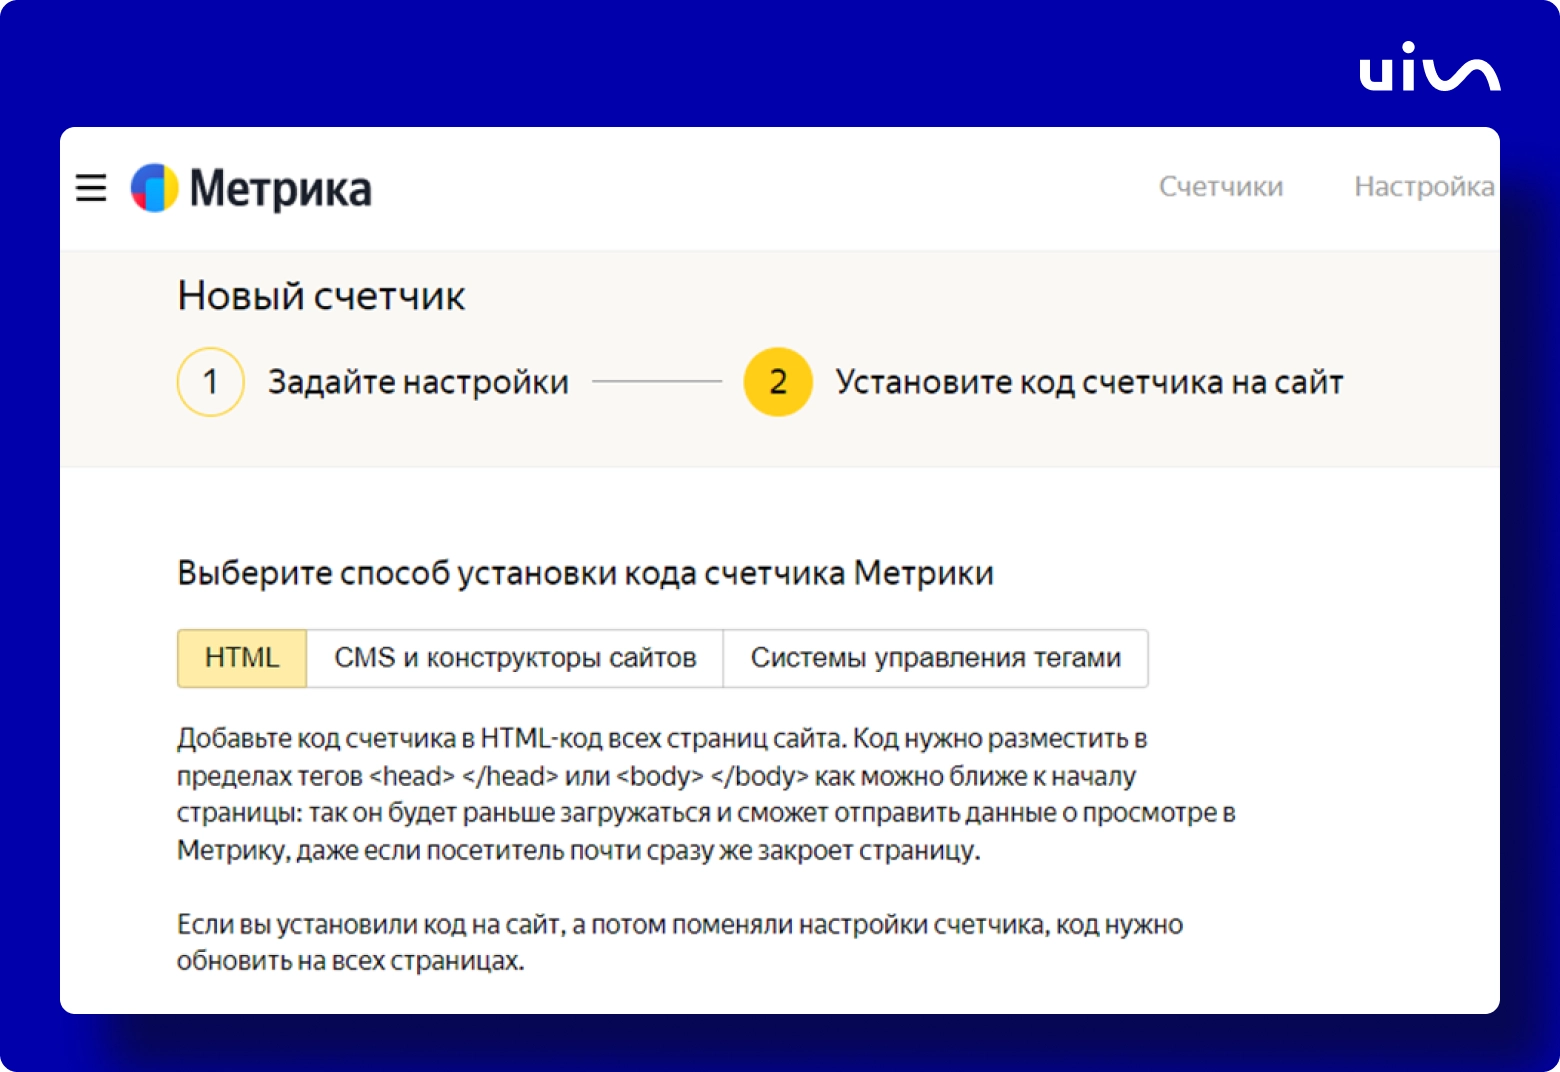
Task: Open the hamburger menu icon
Action: [x=91, y=188]
